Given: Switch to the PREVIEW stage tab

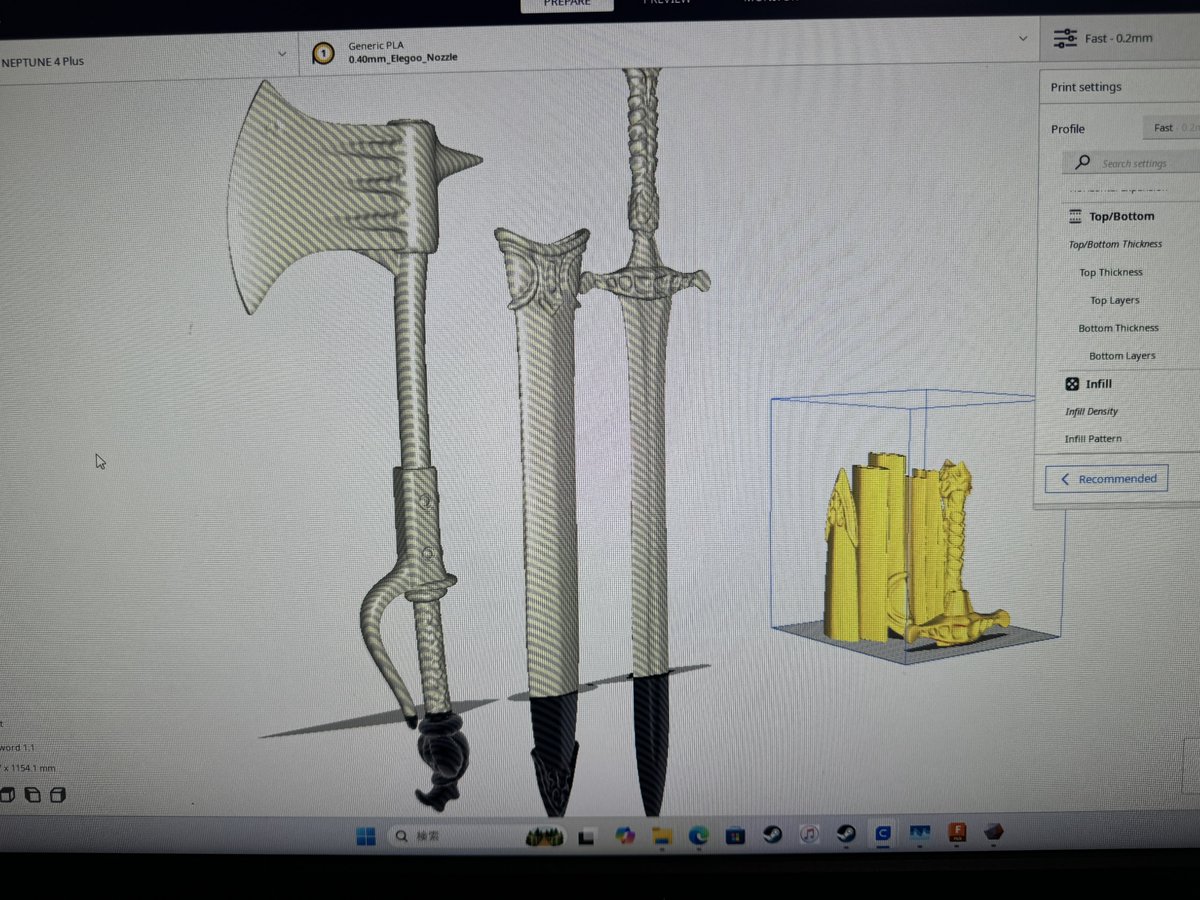Looking at the screenshot, I should [667, 3].
